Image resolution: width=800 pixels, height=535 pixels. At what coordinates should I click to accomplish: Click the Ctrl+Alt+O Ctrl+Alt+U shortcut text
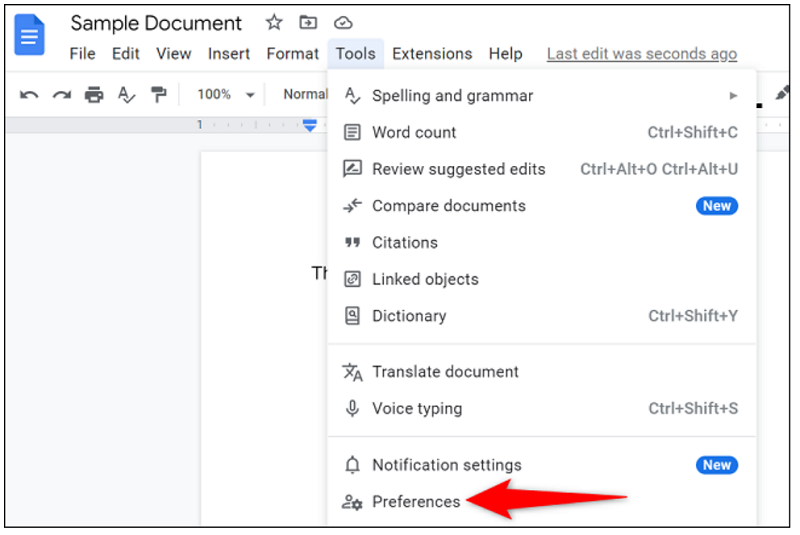click(x=659, y=169)
